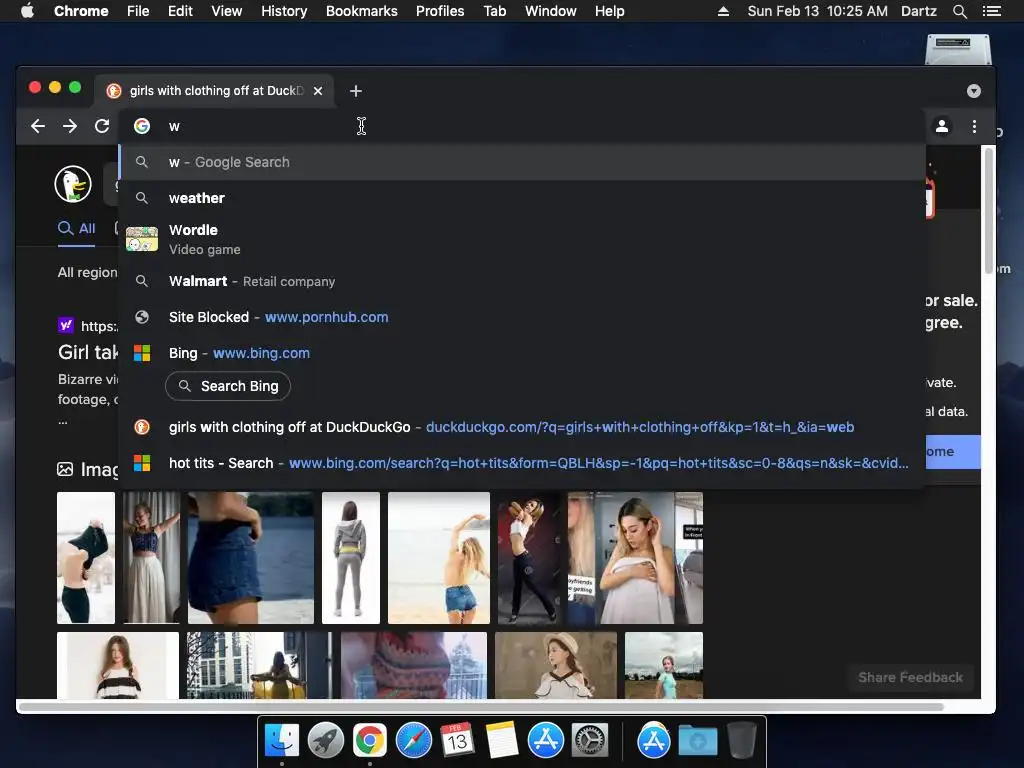Open the Edit menu

[x=180, y=11]
